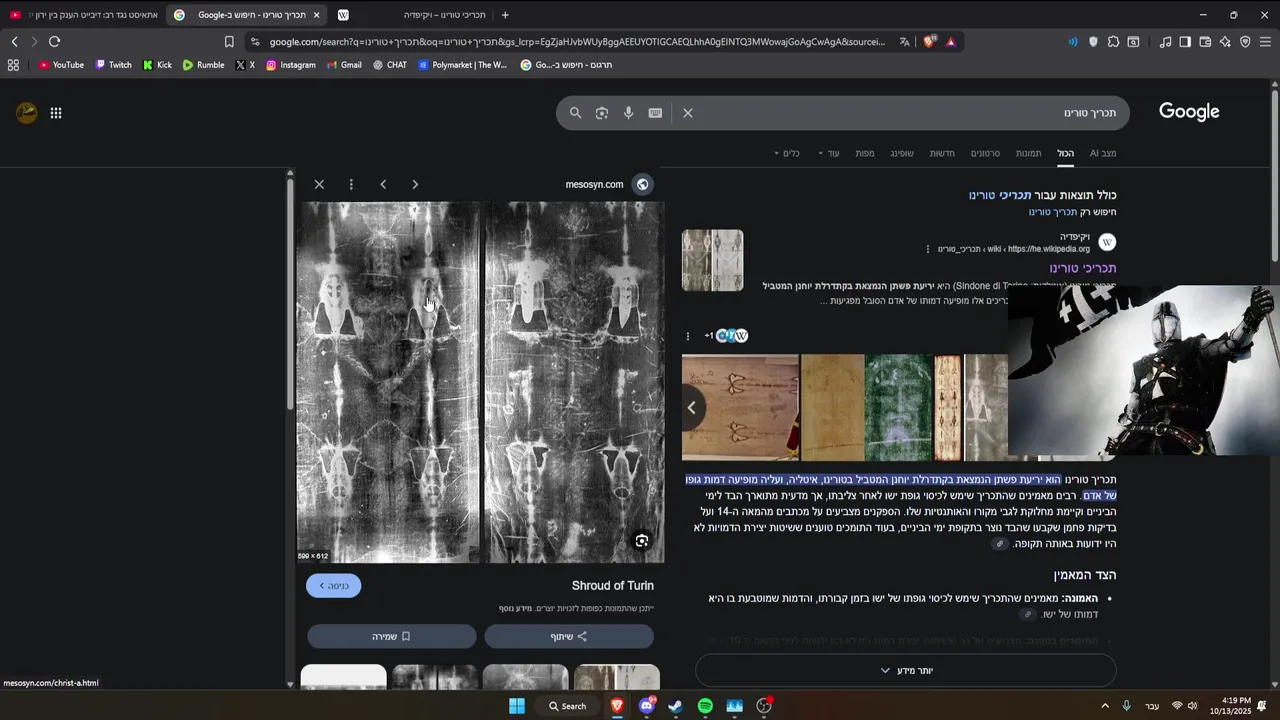
Task: Switch to מצב AI tab
Action: [x=1103, y=153]
